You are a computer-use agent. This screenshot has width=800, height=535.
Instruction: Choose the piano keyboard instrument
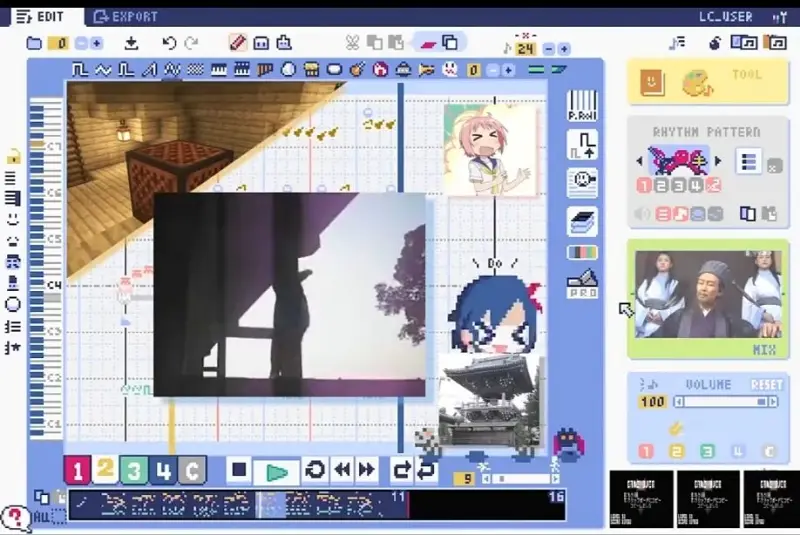(x=219, y=69)
